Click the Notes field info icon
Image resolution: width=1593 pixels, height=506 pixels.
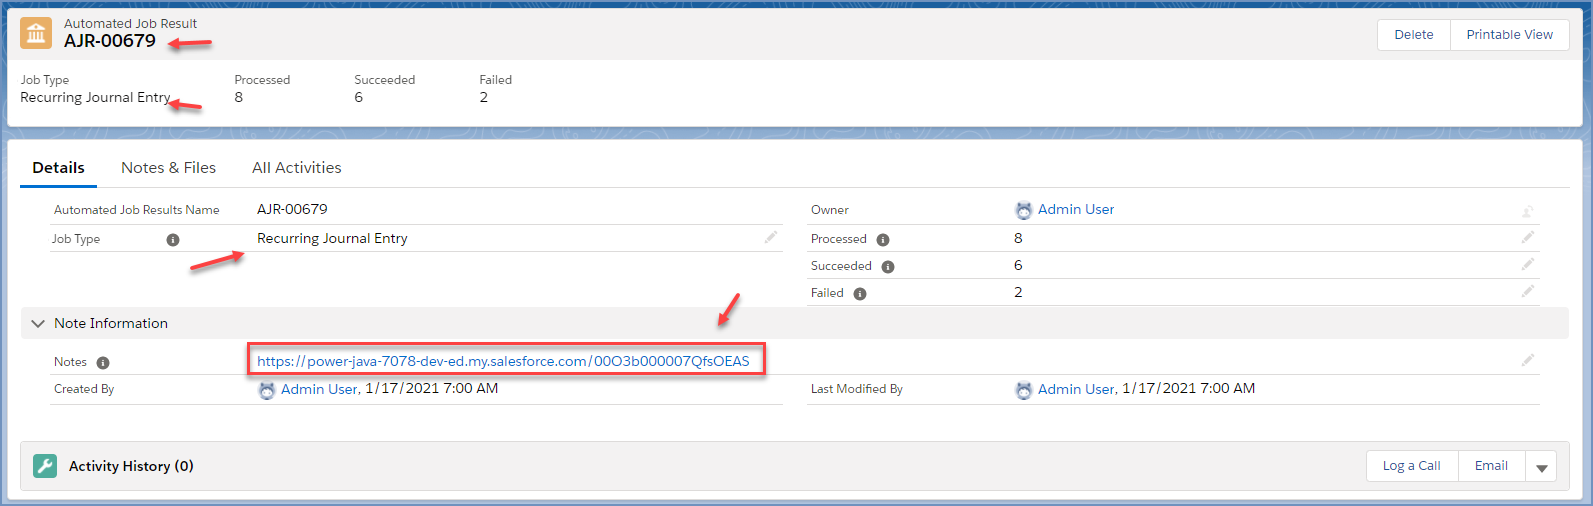point(103,363)
